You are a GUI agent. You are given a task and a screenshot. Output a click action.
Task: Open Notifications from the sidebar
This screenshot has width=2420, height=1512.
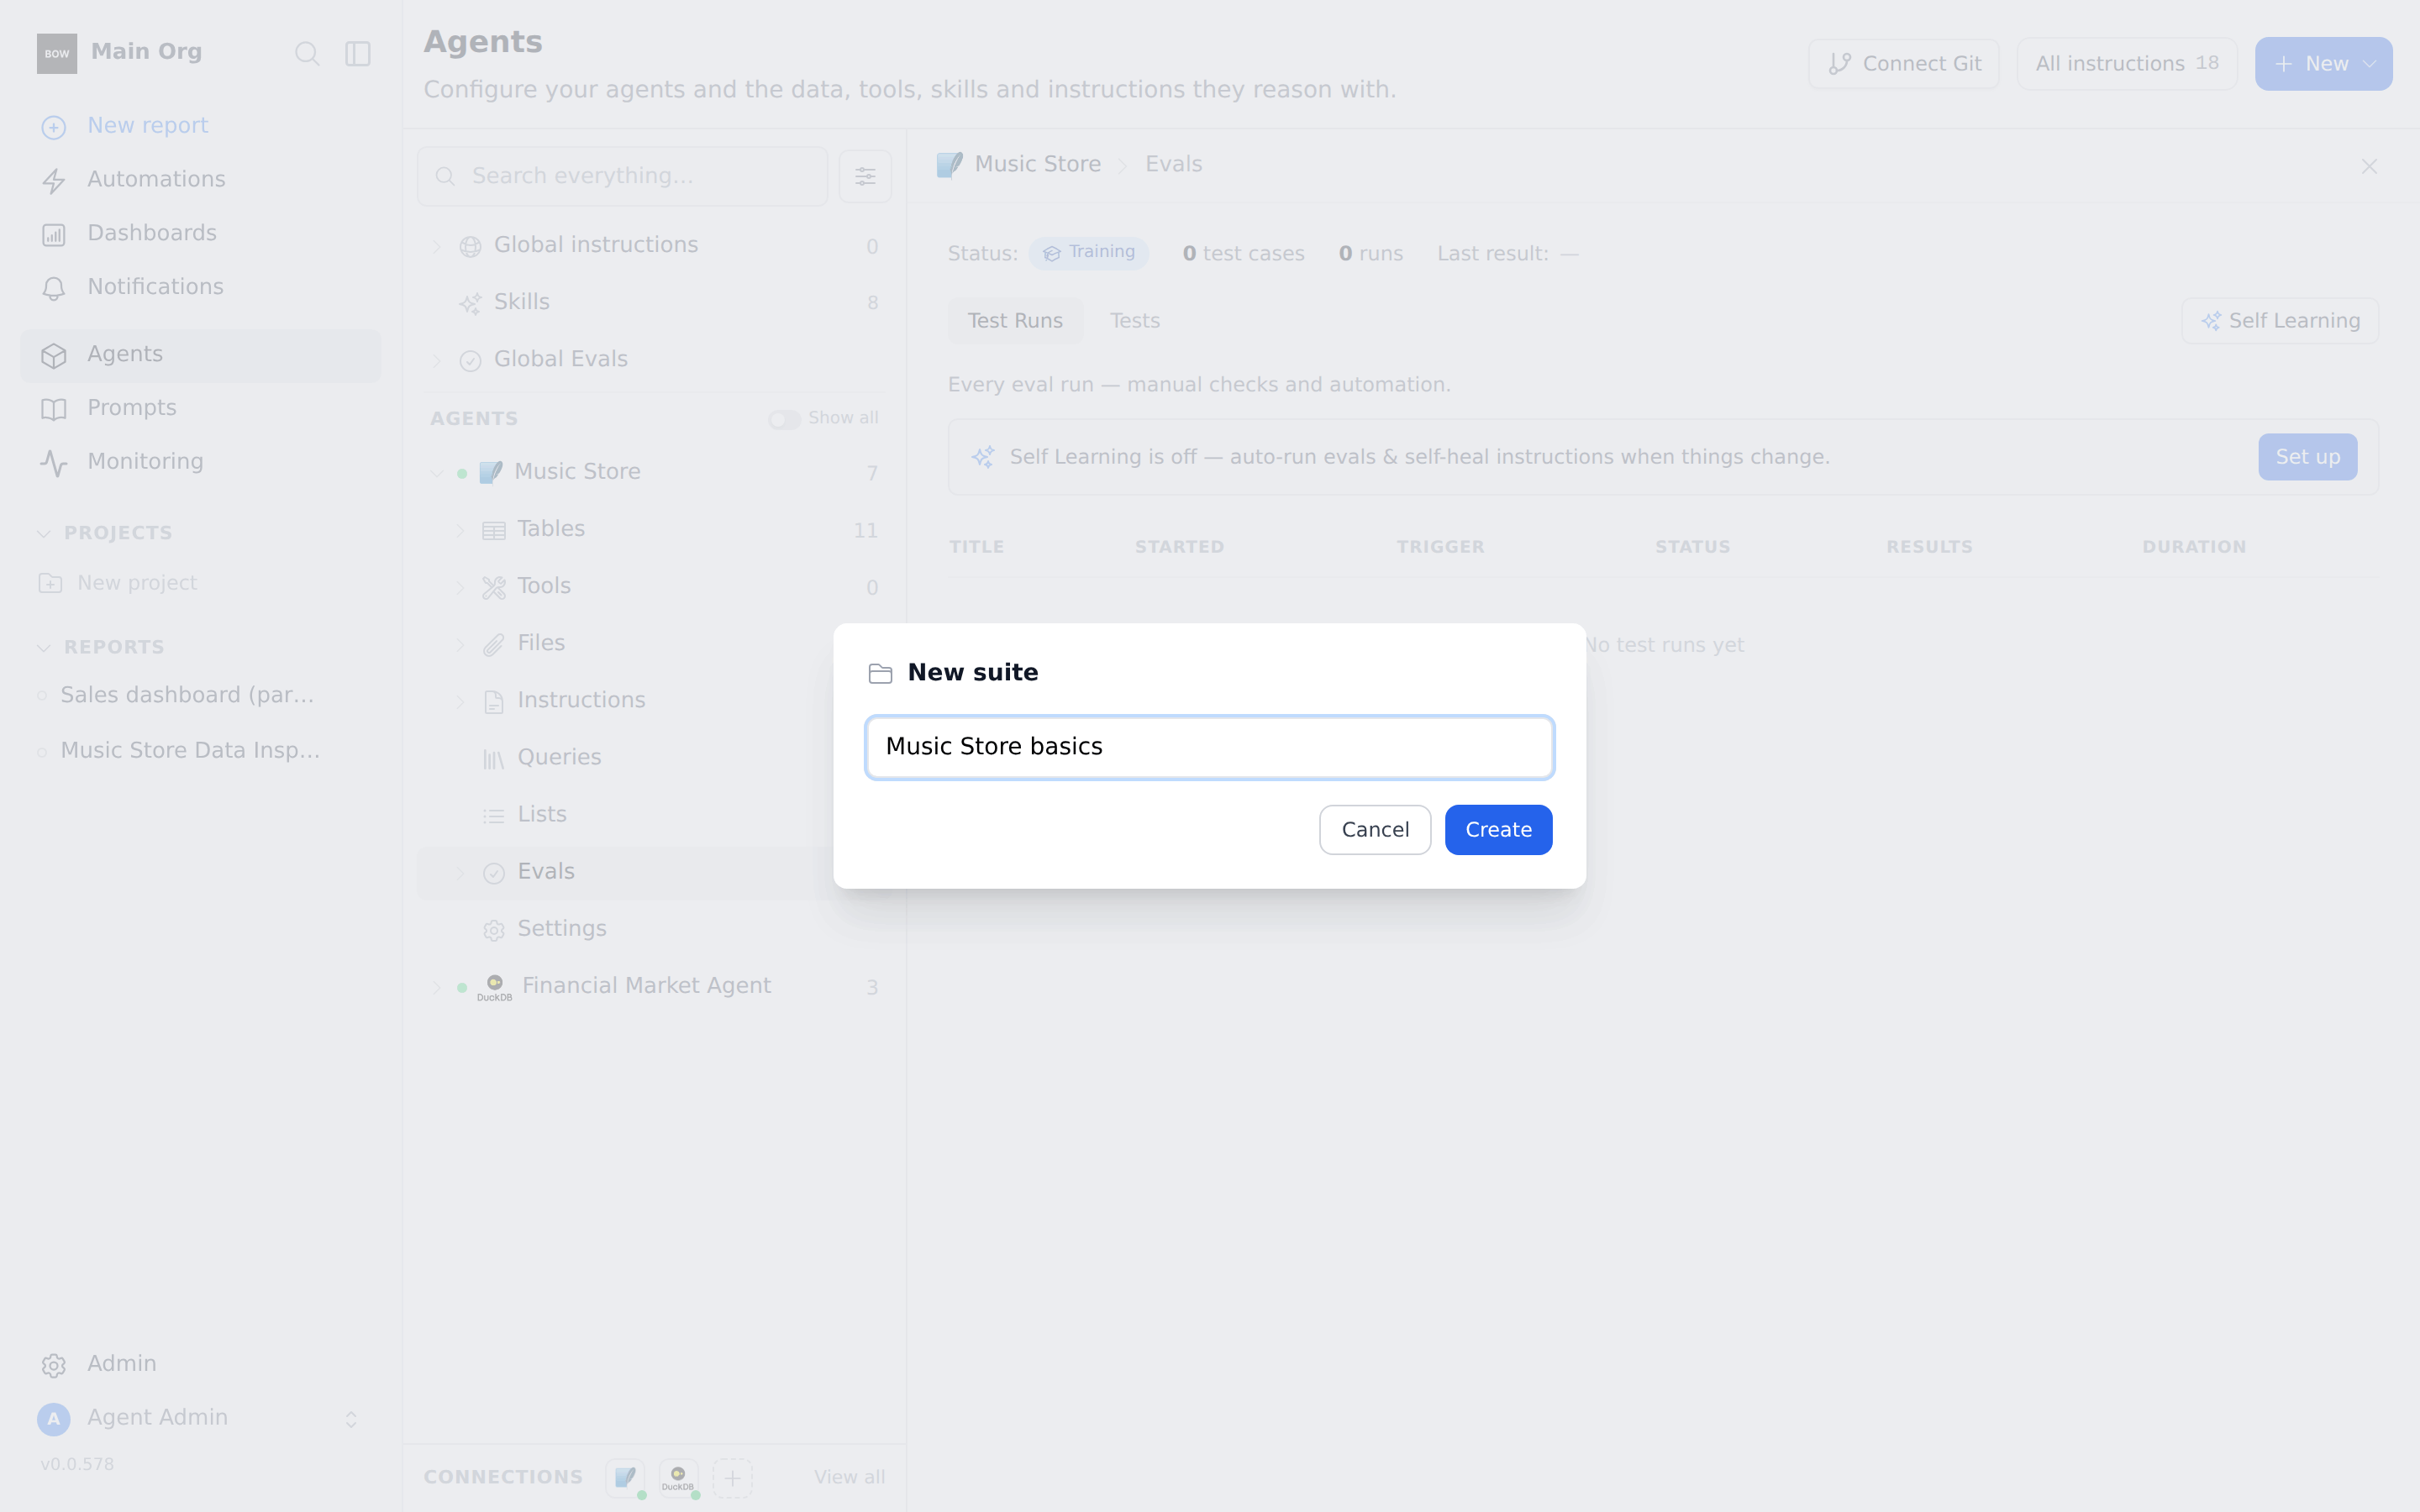pyautogui.click(x=155, y=287)
